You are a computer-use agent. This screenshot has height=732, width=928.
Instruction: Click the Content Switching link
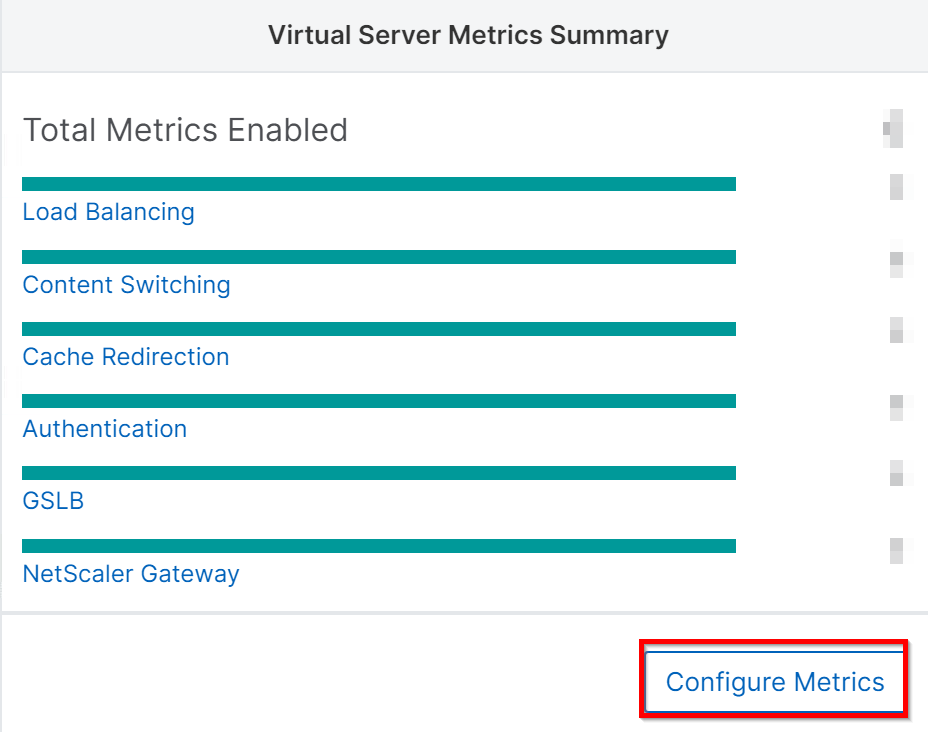coord(126,285)
